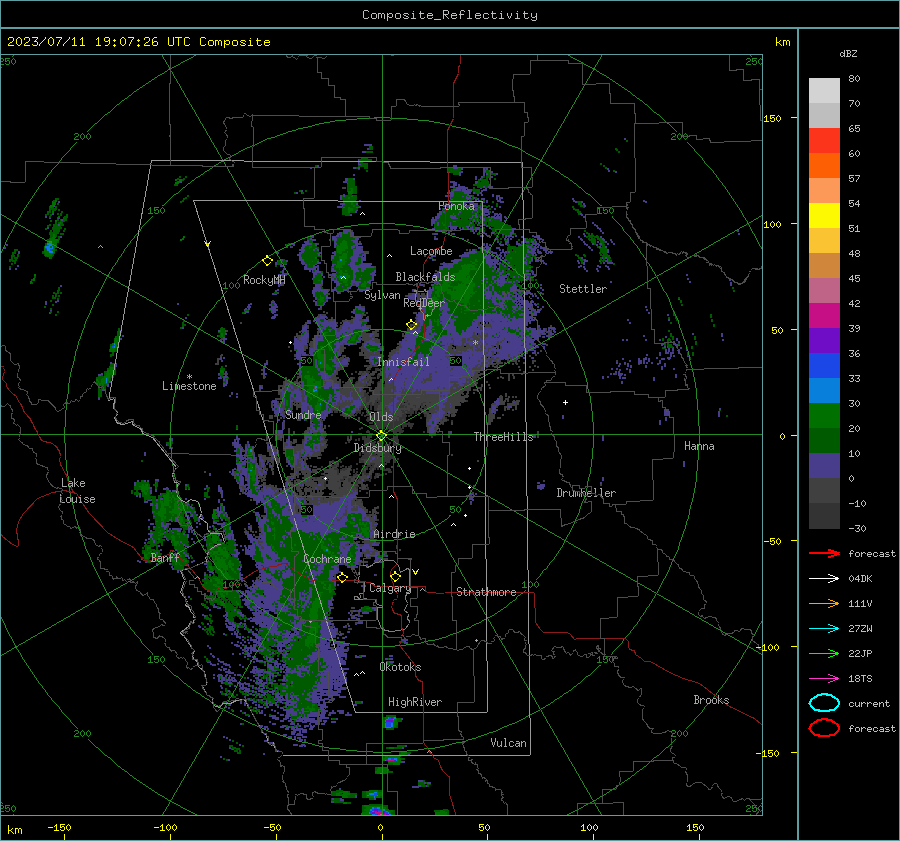The width and height of the screenshot is (900, 841).
Task: Click the ThreeHills label
Action: [503, 437]
